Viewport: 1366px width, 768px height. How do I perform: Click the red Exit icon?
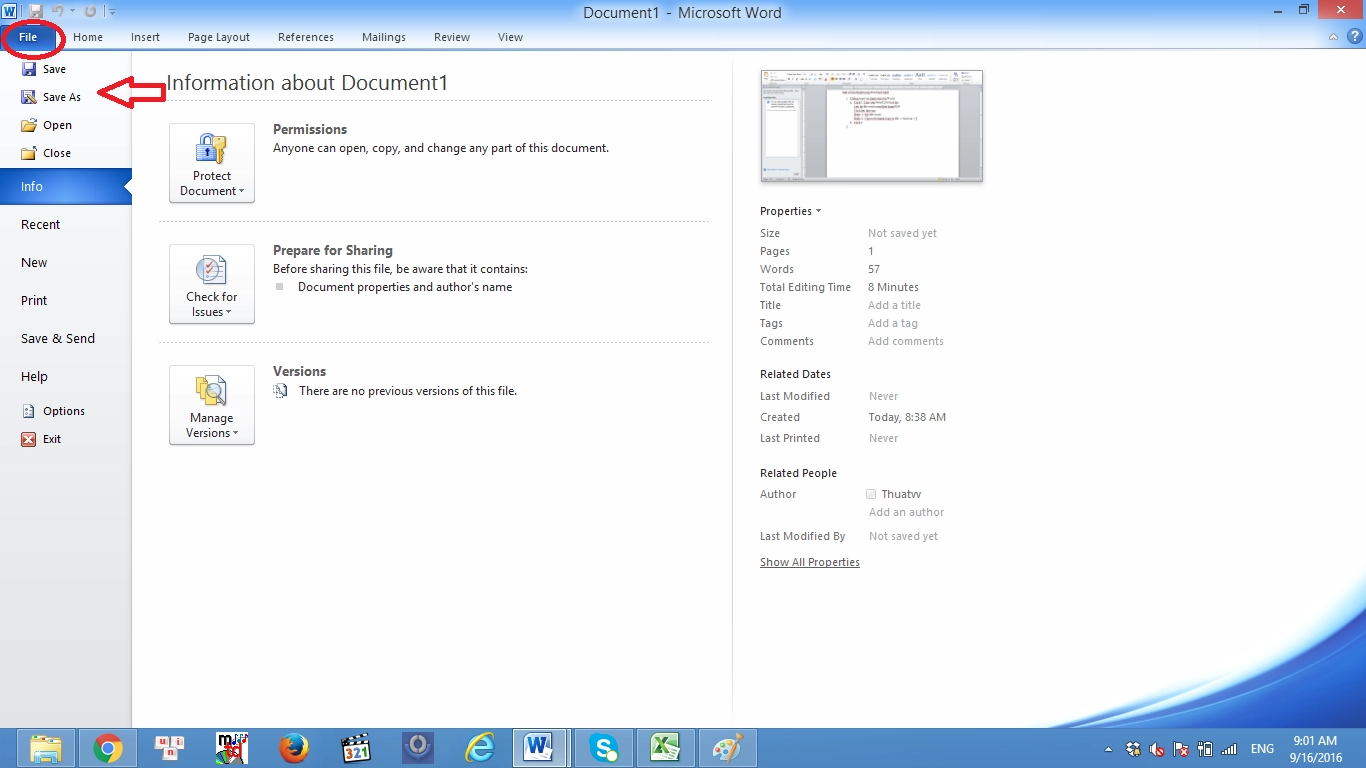(29, 439)
